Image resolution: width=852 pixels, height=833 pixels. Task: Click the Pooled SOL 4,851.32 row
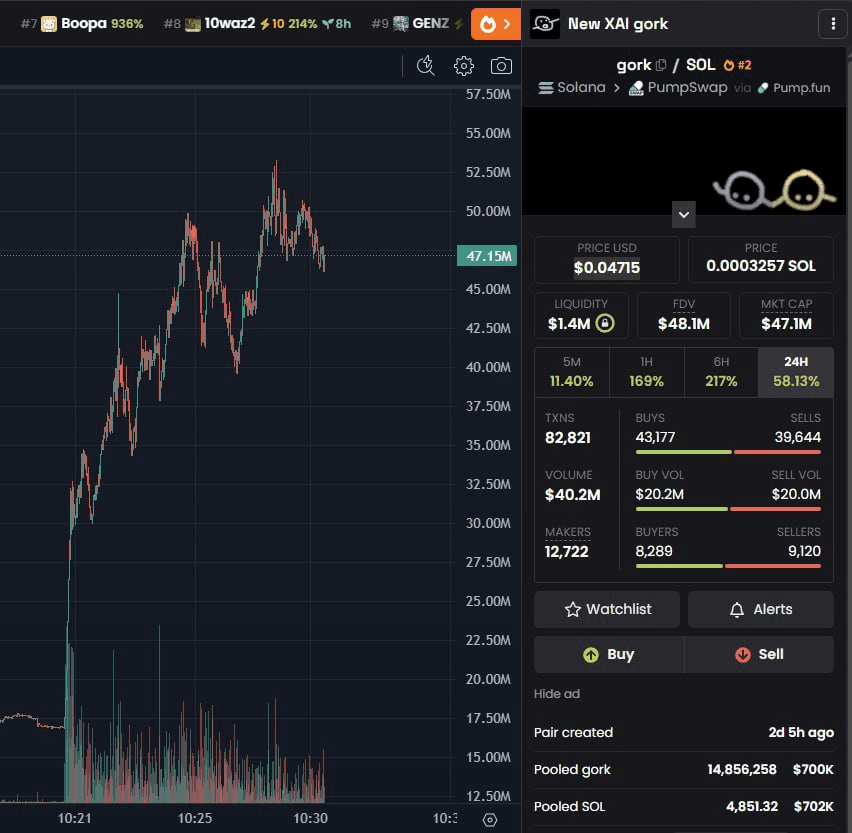[684, 806]
